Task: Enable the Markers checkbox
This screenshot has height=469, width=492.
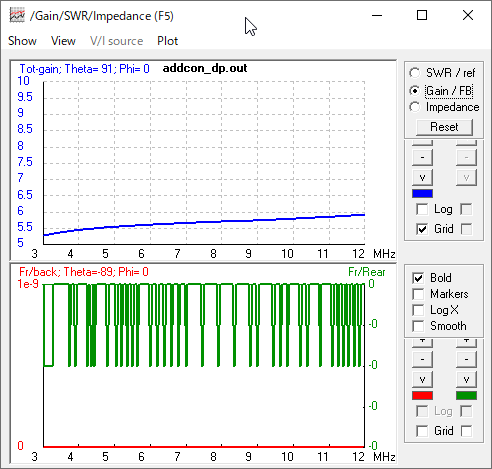Action: click(x=418, y=294)
